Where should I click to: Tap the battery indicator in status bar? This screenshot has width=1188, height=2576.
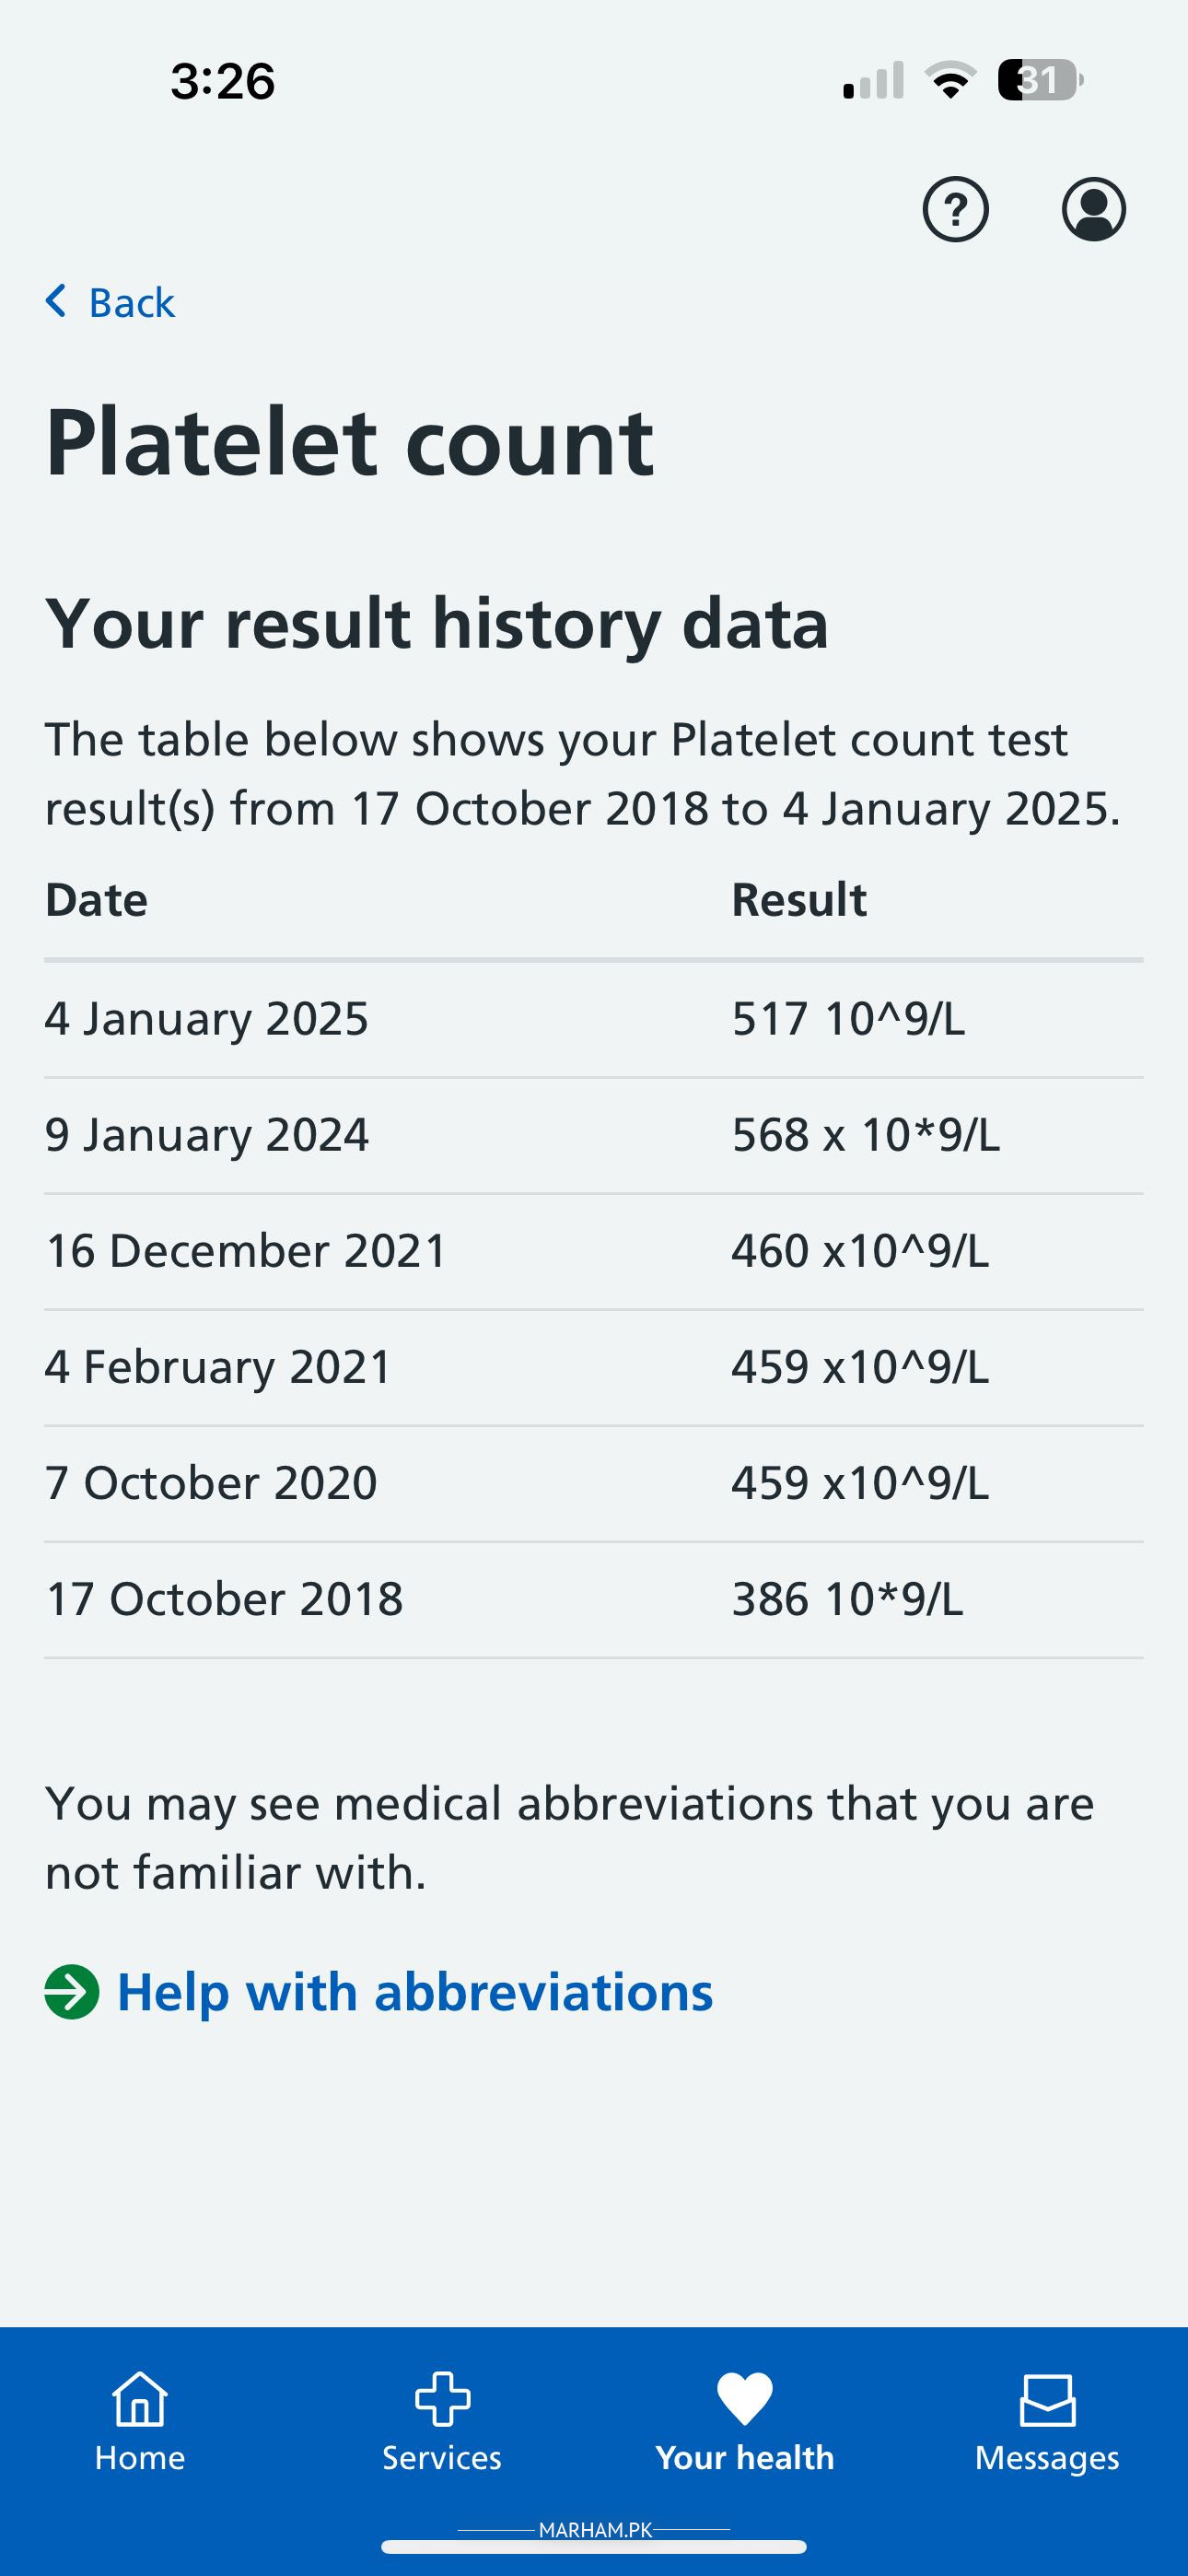[x=1040, y=80]
